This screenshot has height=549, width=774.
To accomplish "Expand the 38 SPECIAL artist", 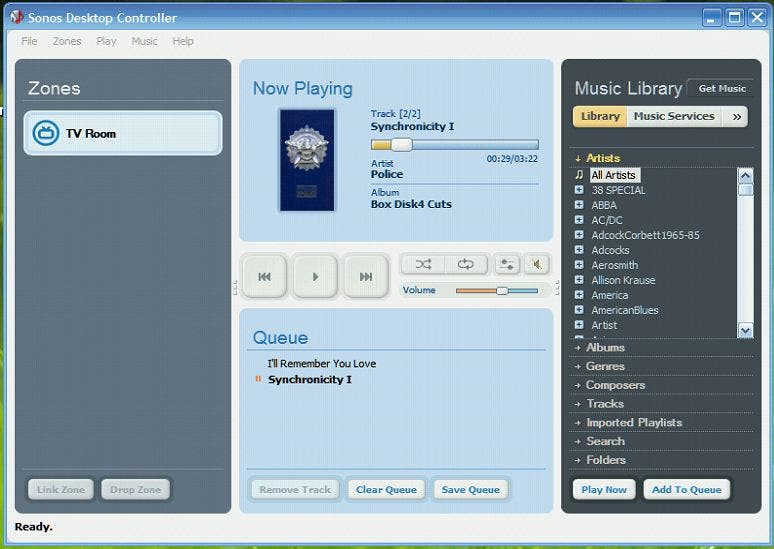I will [x=580, y=190].
